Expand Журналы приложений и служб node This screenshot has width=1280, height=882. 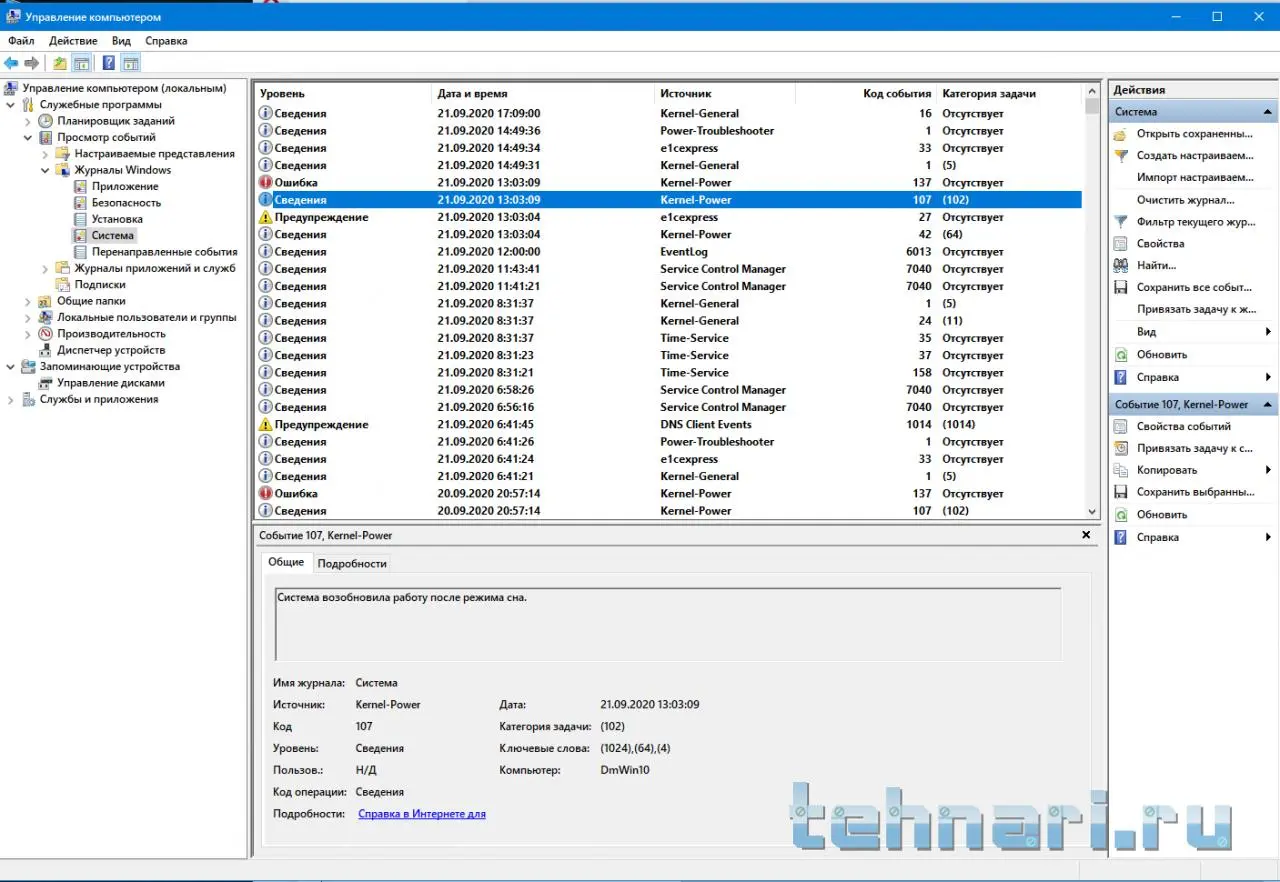click(x=45, y=268)
